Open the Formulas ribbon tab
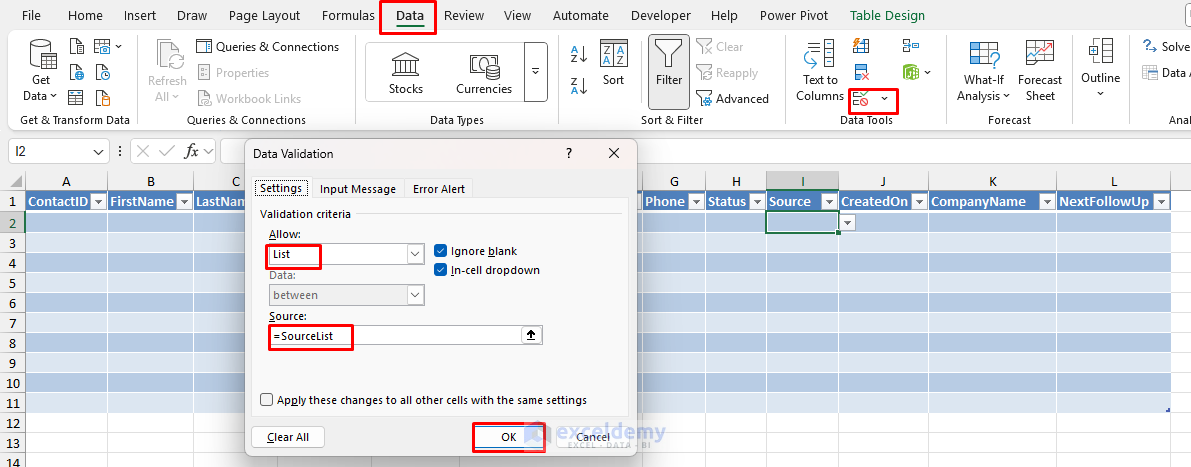This screenshot has height=467, width=1191. click(x=348, y=15)
